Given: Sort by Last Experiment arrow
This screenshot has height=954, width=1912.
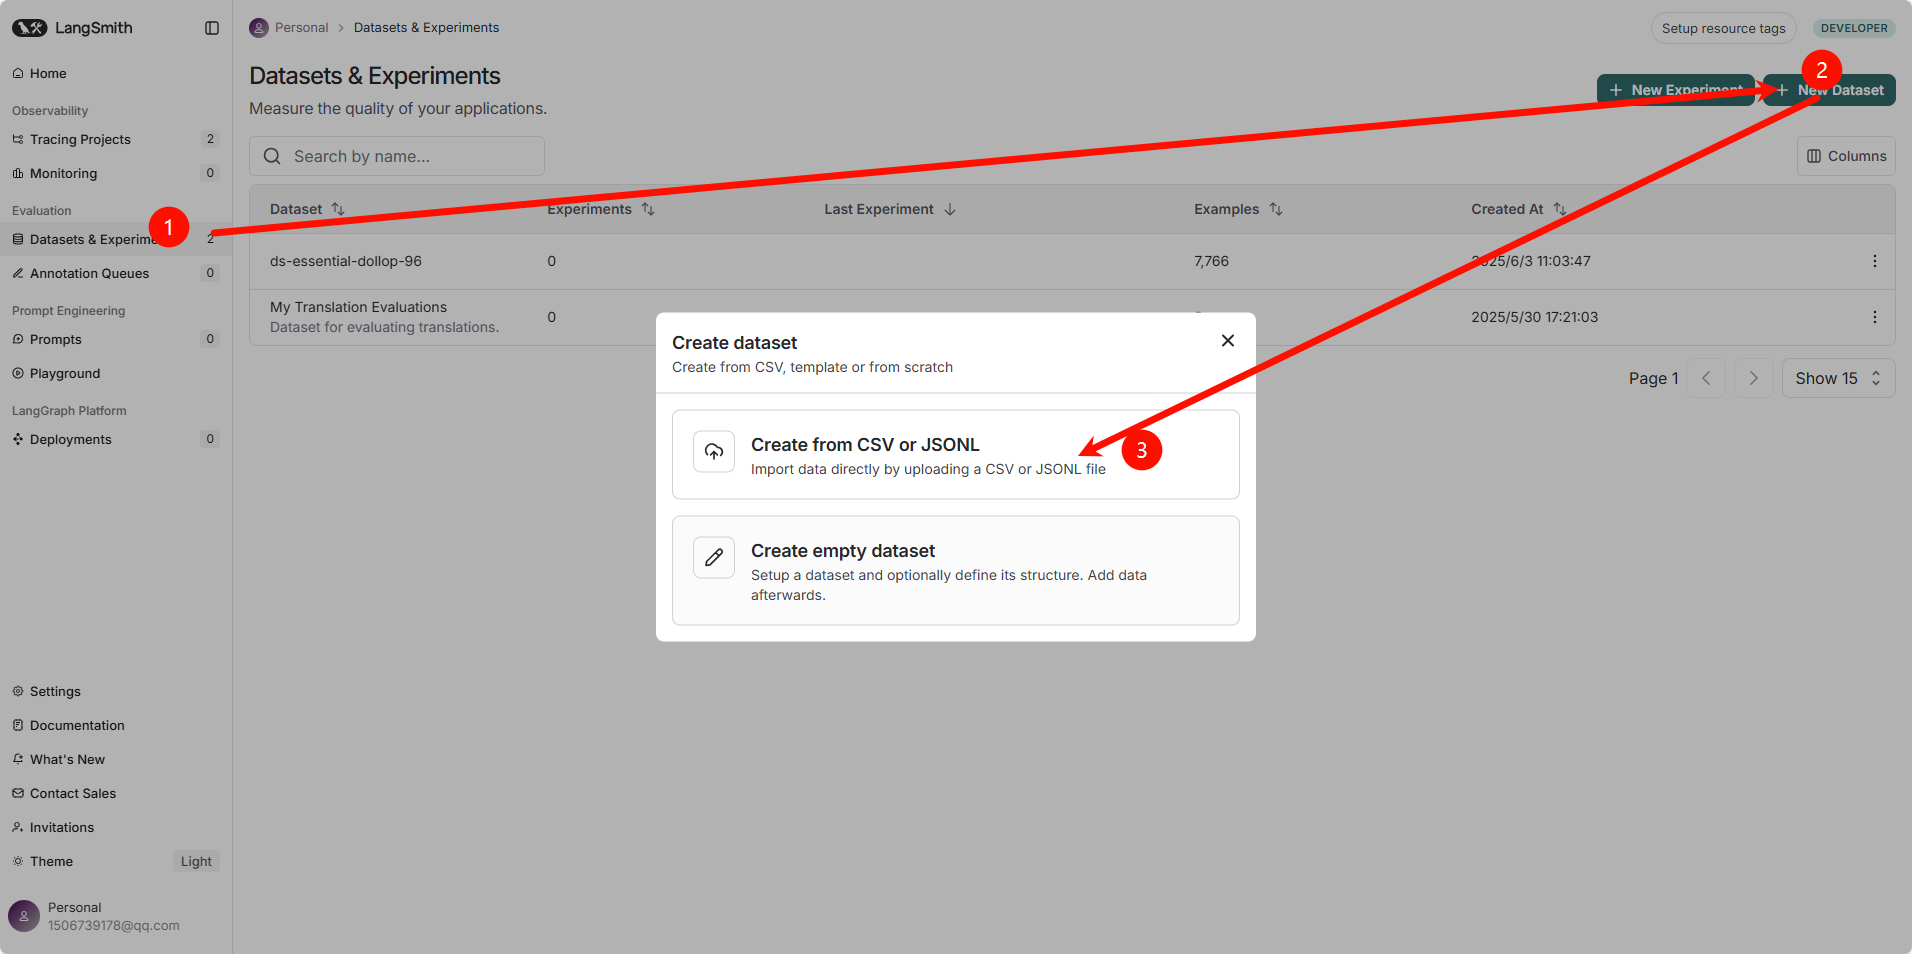Looking at the screenshot, I should pyautogui.click(x=950, y=209).
